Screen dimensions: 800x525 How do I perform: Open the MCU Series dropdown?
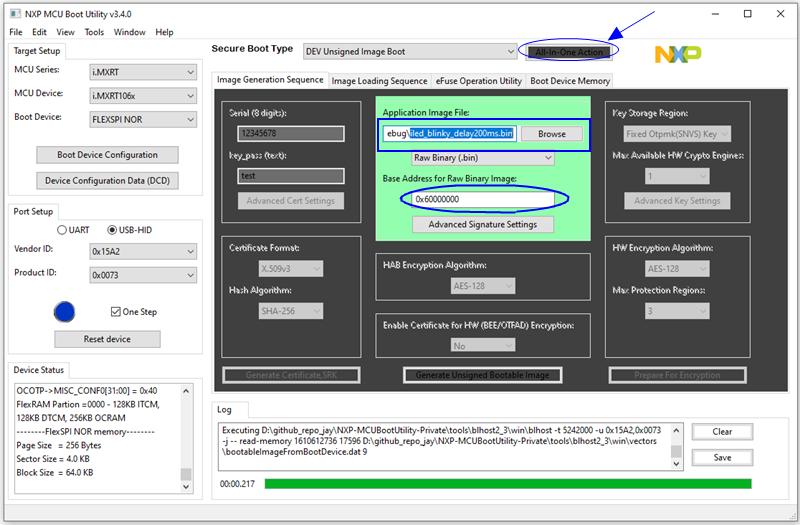[x=143, y=72]
